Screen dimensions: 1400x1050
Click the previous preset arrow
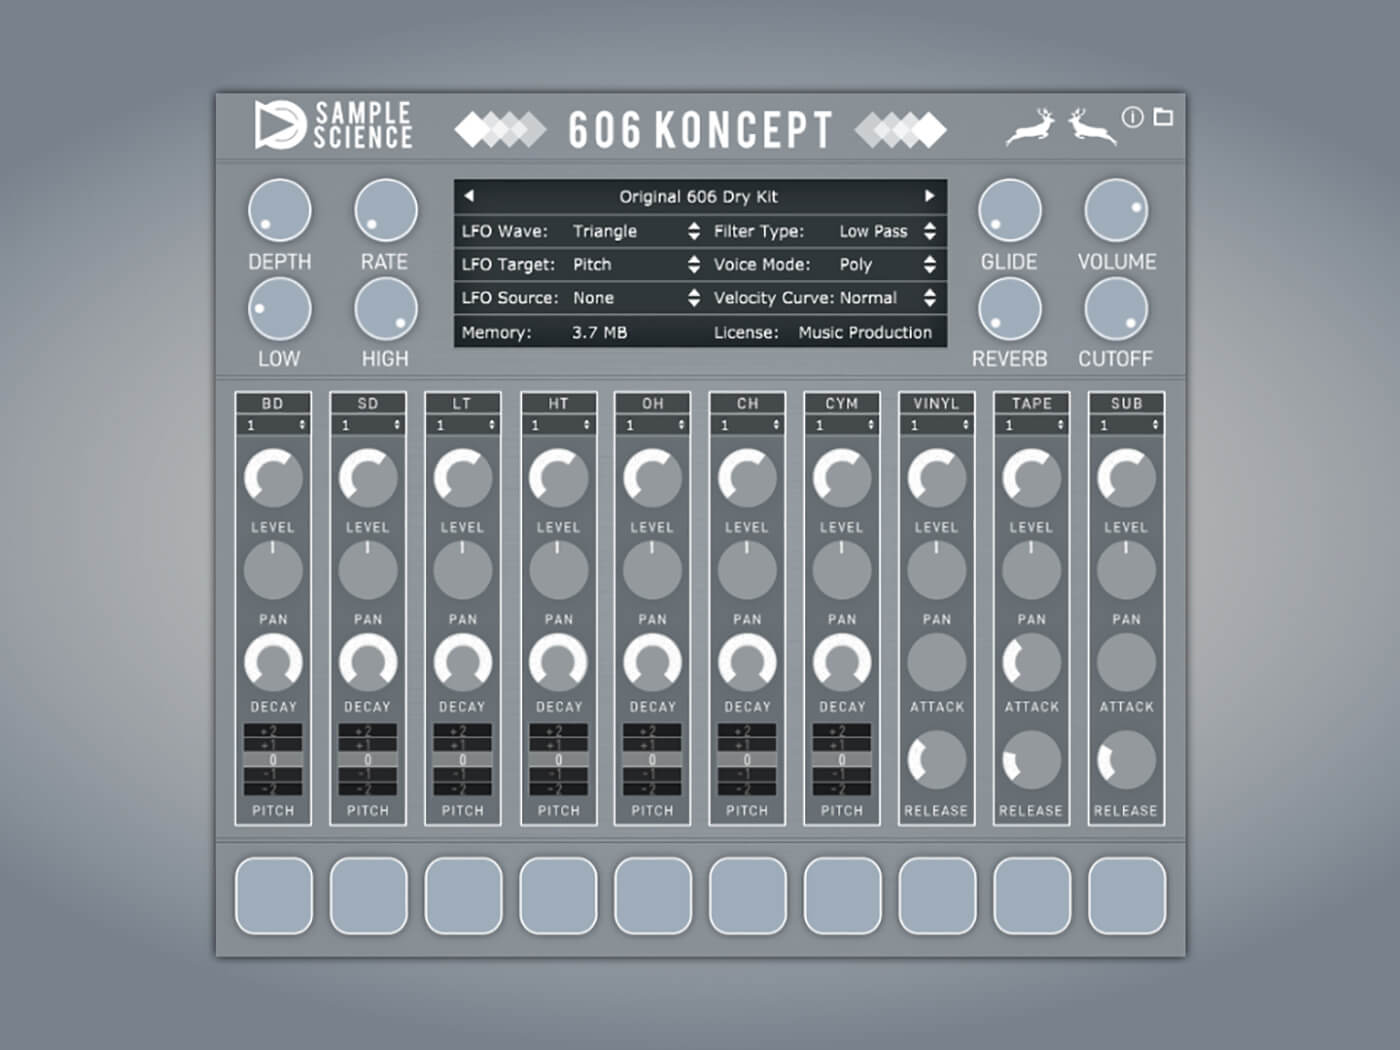coord(470,196)
